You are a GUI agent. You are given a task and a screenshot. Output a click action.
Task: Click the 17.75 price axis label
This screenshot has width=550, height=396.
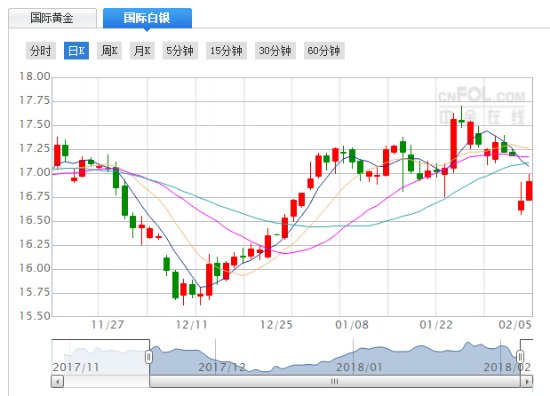click(x=35, y=101)
